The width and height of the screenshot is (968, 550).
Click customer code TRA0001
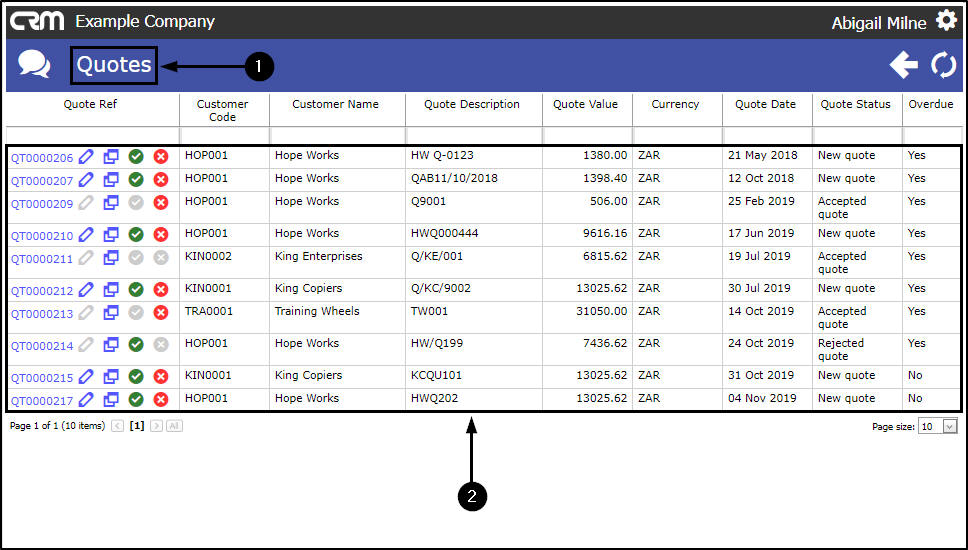coord(209,311)
